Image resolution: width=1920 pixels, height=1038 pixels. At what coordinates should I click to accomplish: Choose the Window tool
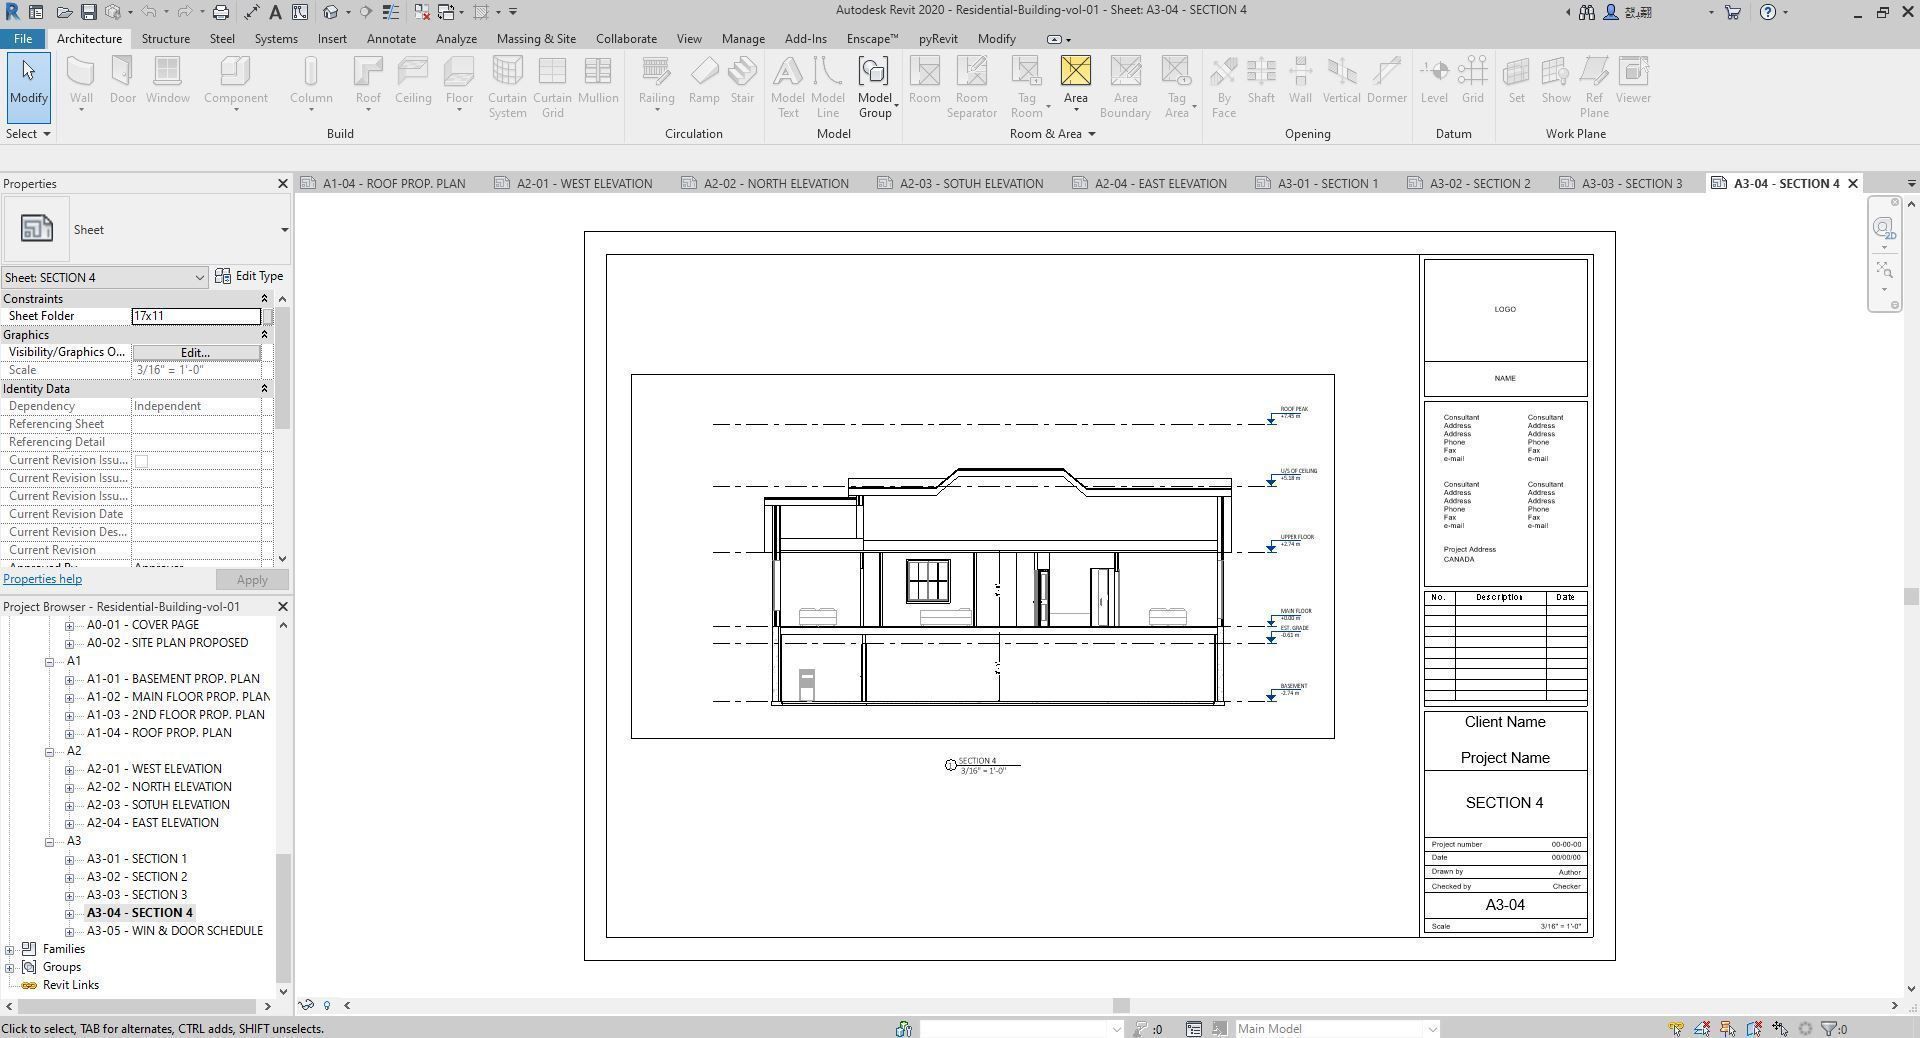[x=167, y=80]
